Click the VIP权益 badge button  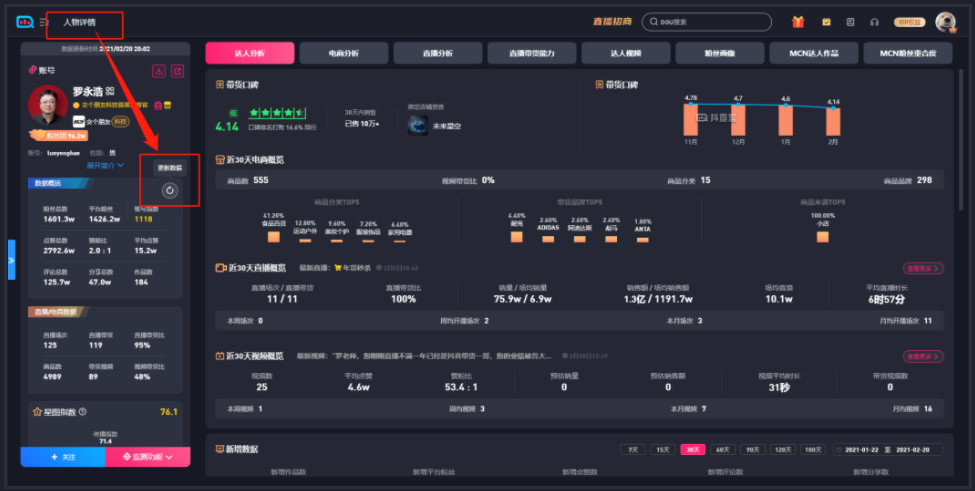[910, 22]
